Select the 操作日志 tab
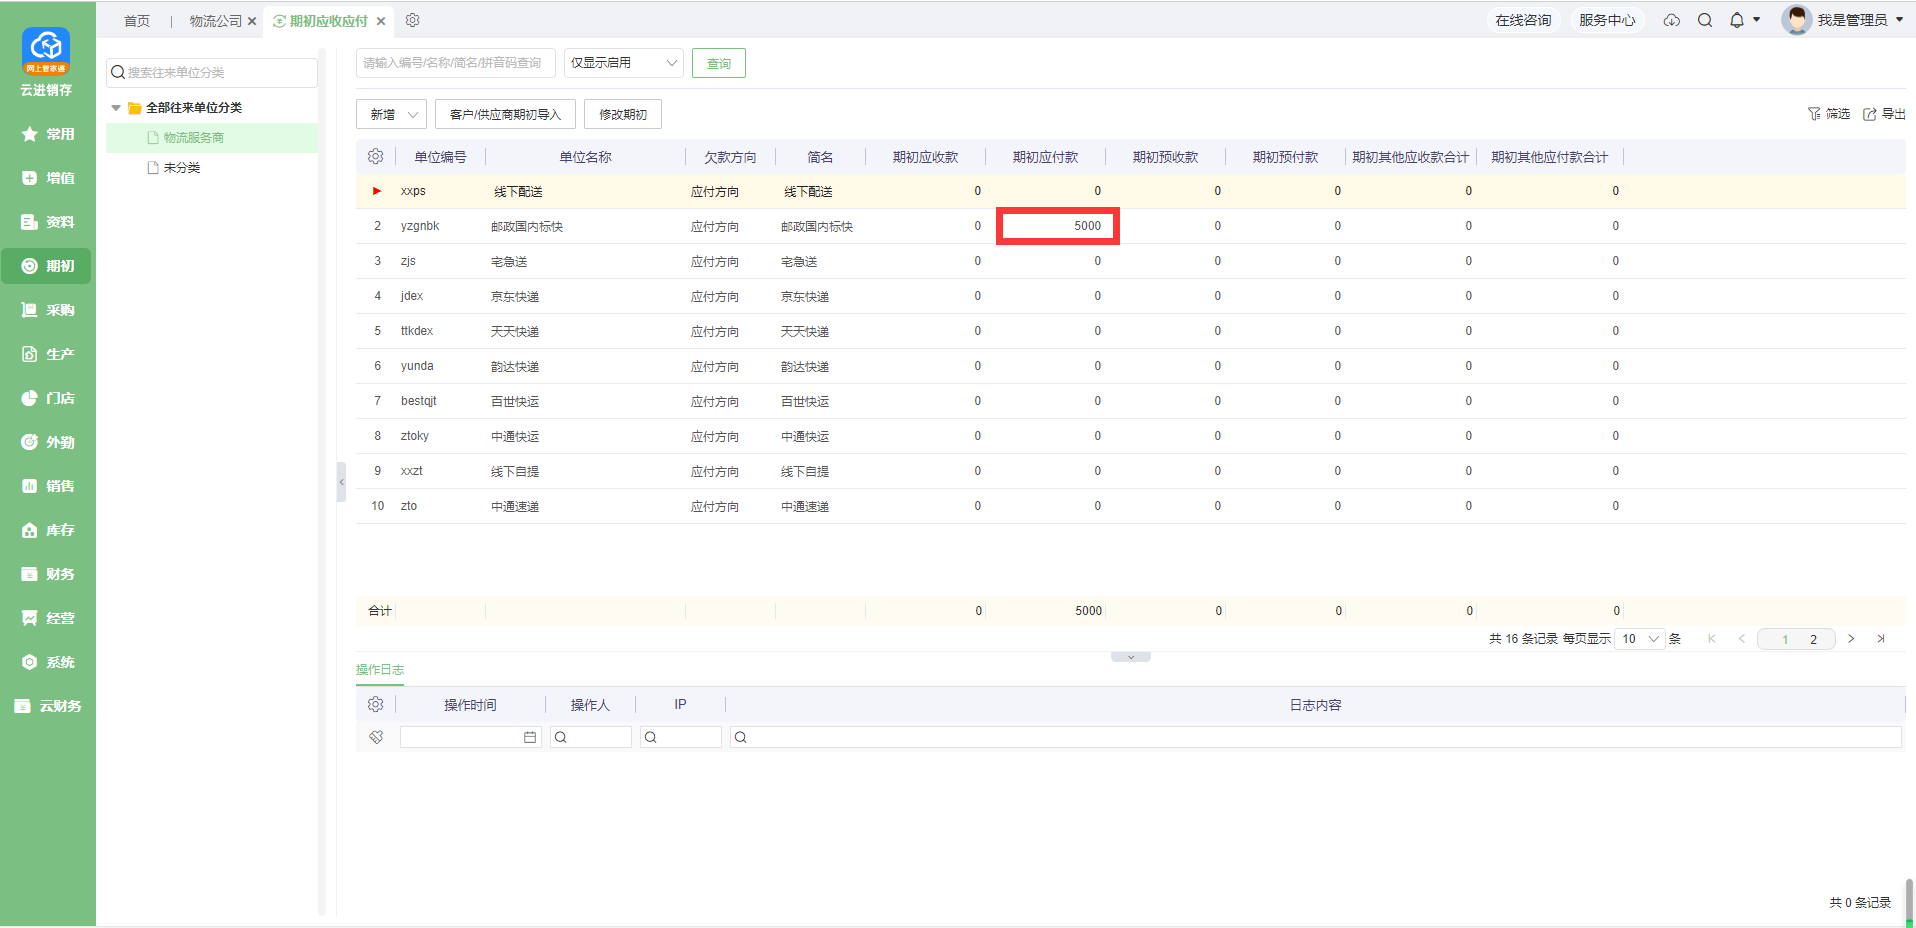This screenshot has height=928, width=1916. (380, 670)
